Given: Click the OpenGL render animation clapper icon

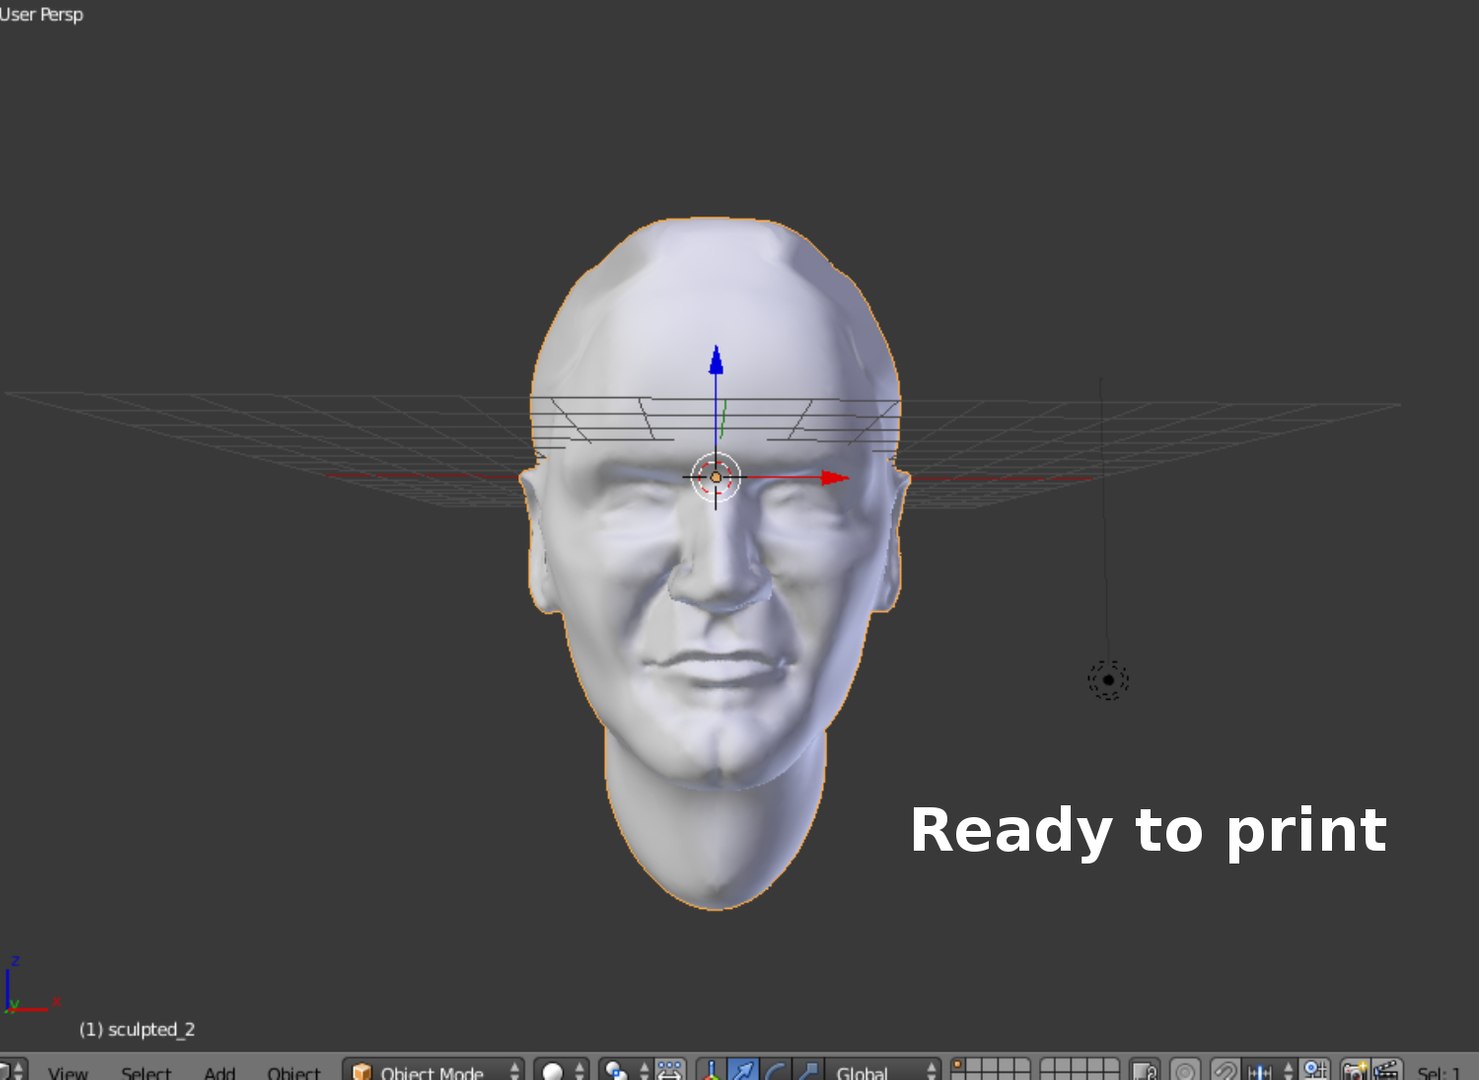Looking at the screenshot, I should [1386, 1070].
